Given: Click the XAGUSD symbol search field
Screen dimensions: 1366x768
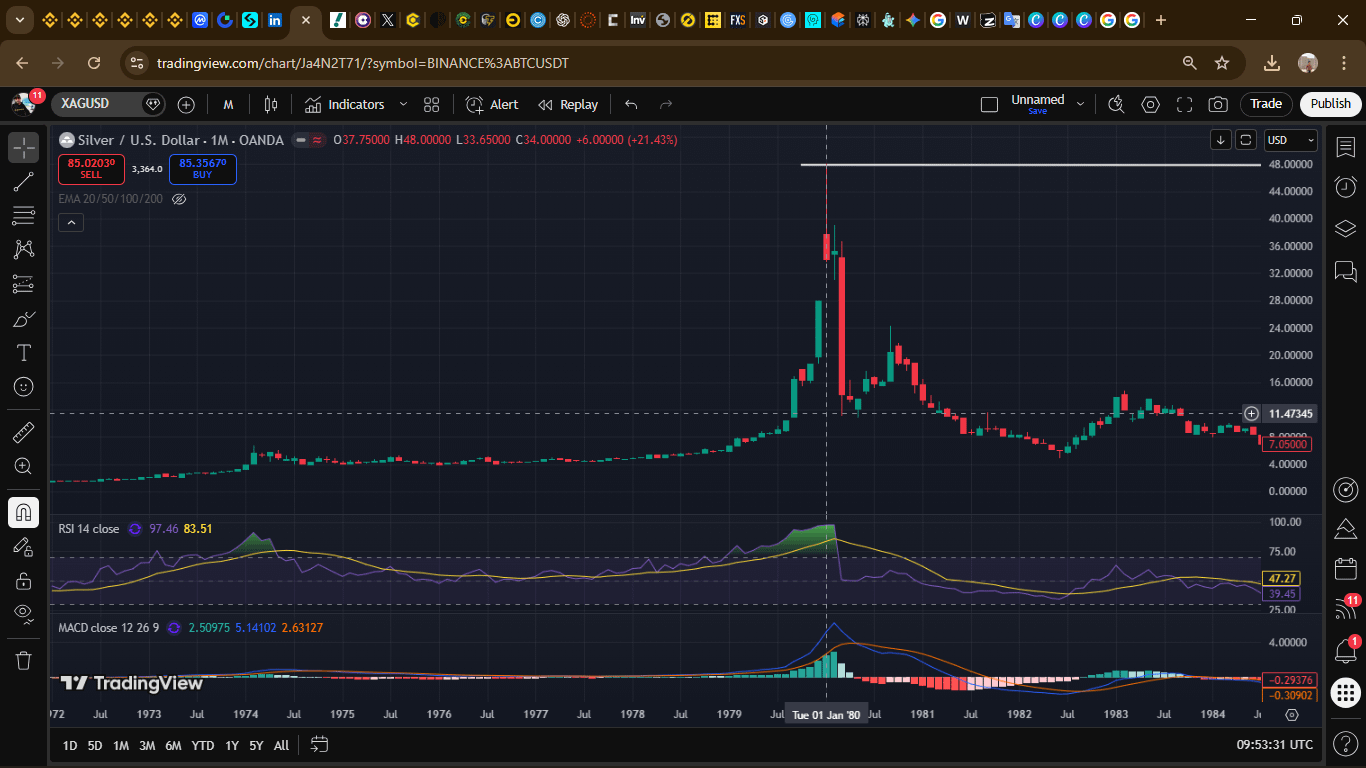Looking at the screenshot, I should [x=108, y=104].
